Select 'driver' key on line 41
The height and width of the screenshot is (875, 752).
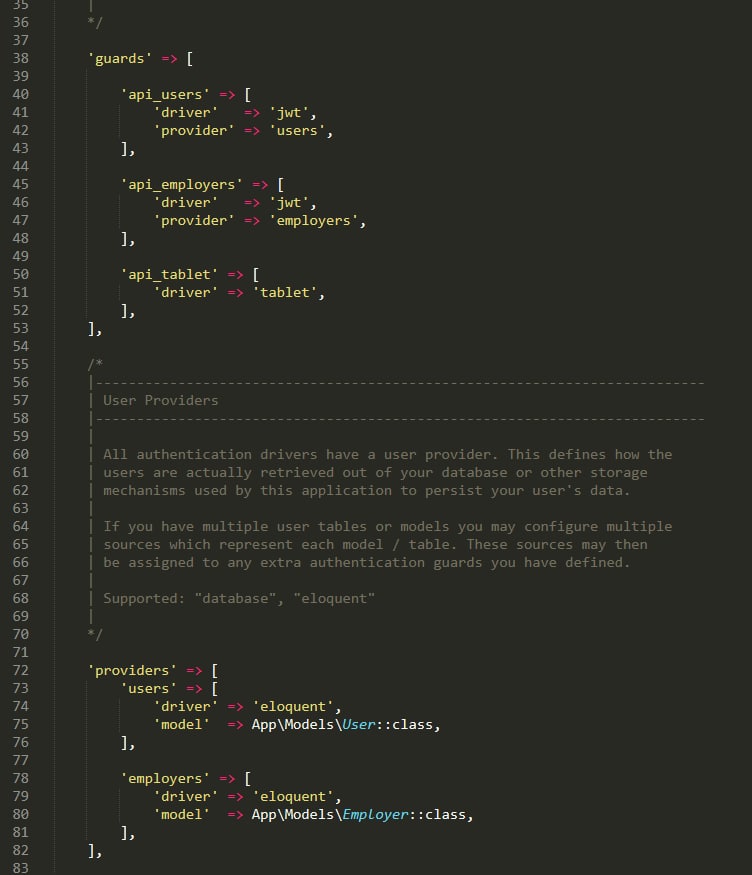tap(186, 113)
